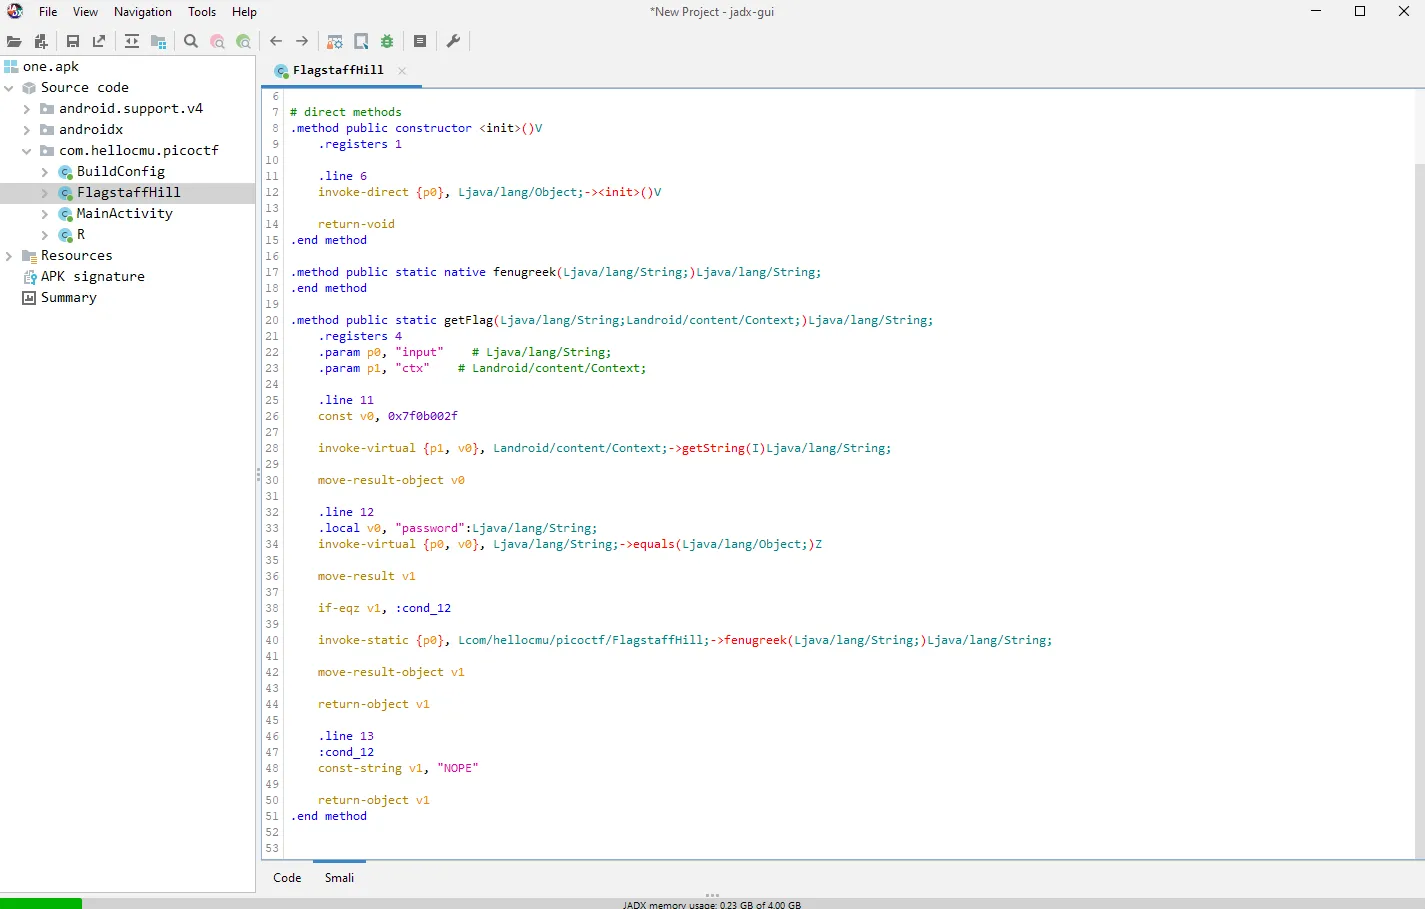Click the Summary icon in tree
Viewport: 1425px width, 909px height.
29,298
